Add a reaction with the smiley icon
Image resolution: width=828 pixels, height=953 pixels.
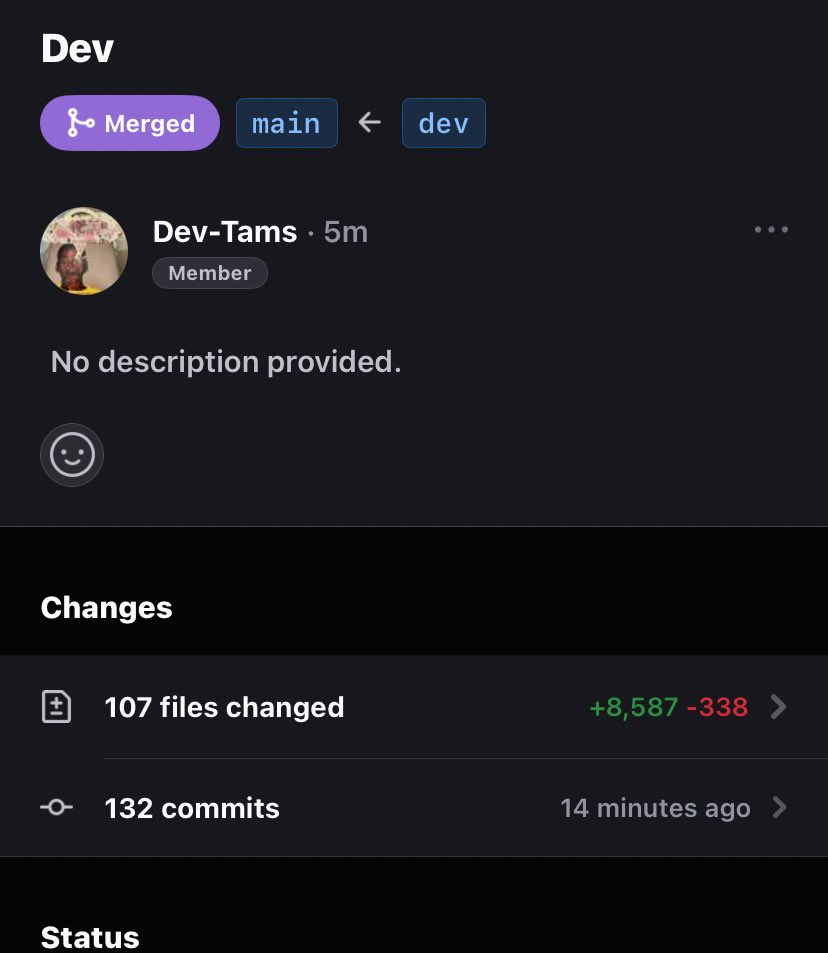[x=72, y=455]
